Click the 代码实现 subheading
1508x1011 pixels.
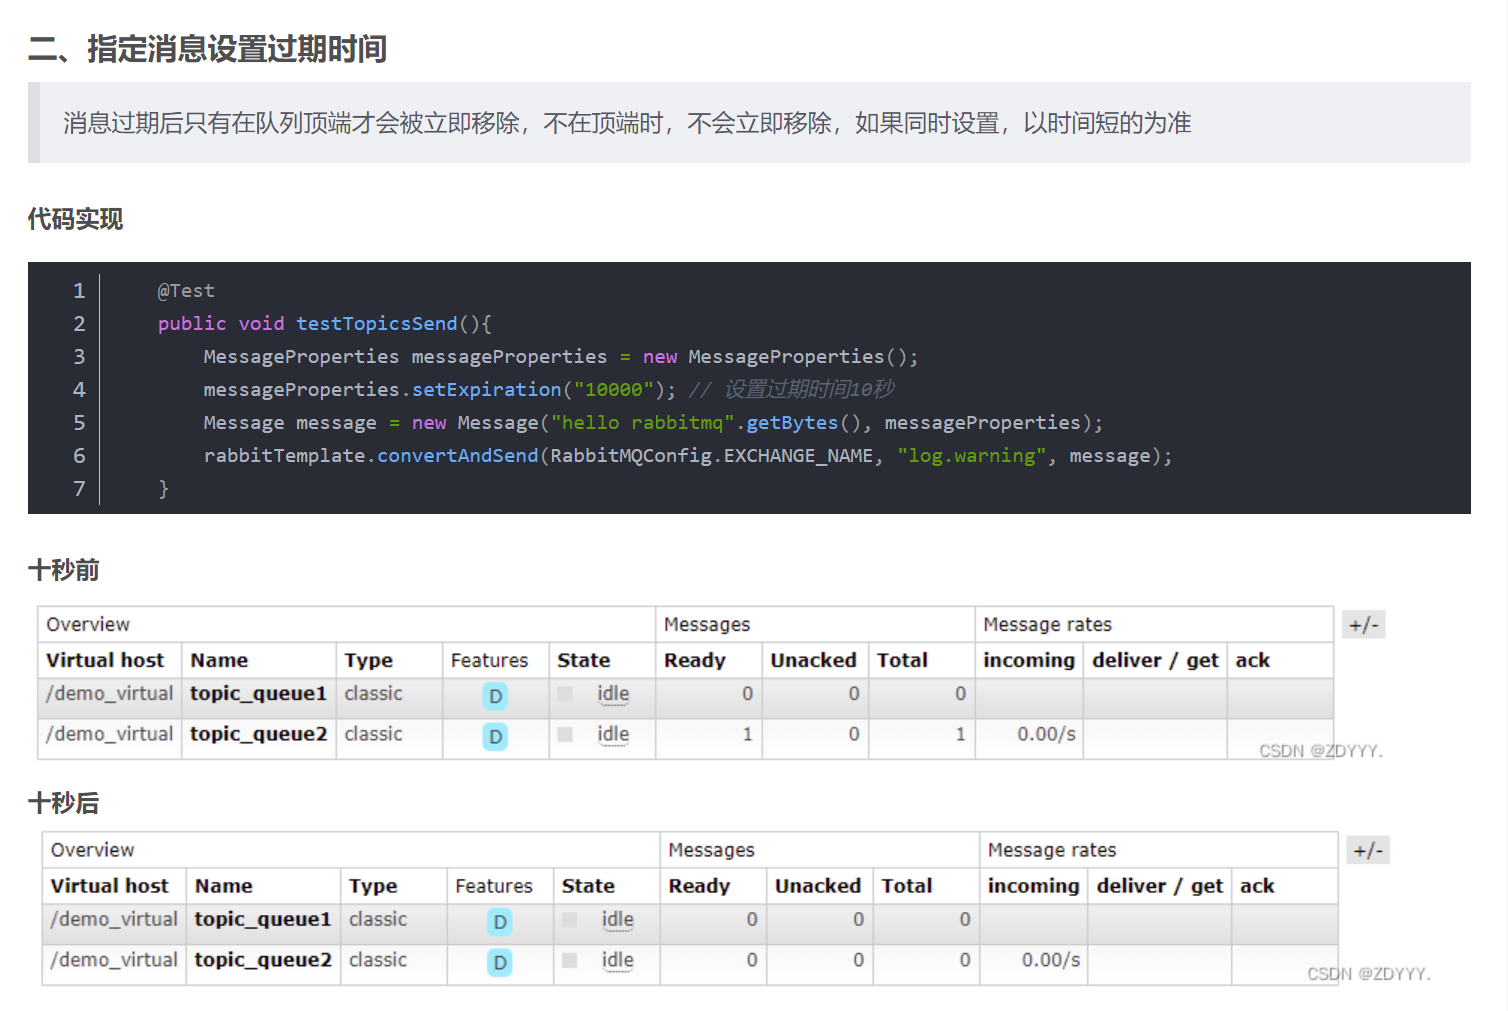pos(75,219)
